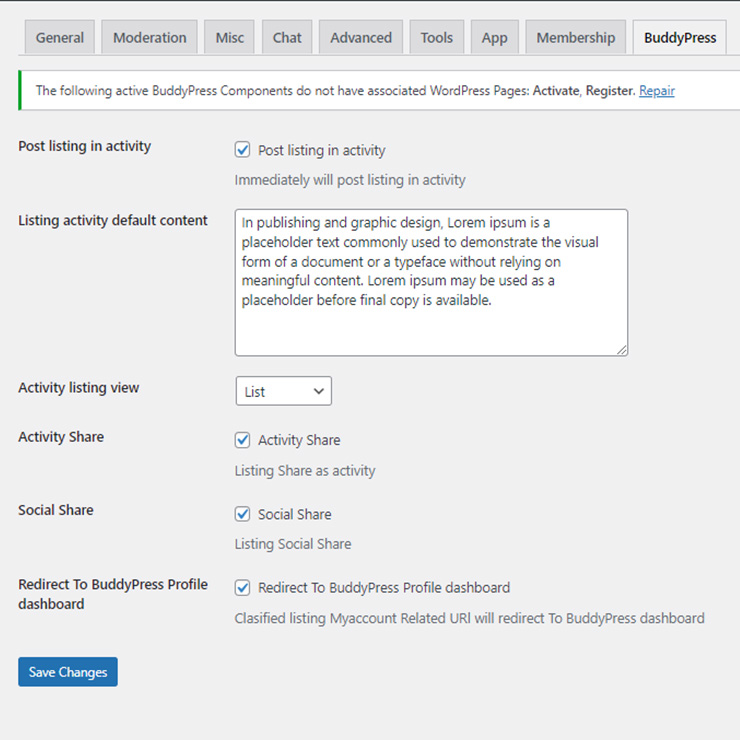Switch to the Moderation tab
Viewport: 740px width, 740px height.
150,37
